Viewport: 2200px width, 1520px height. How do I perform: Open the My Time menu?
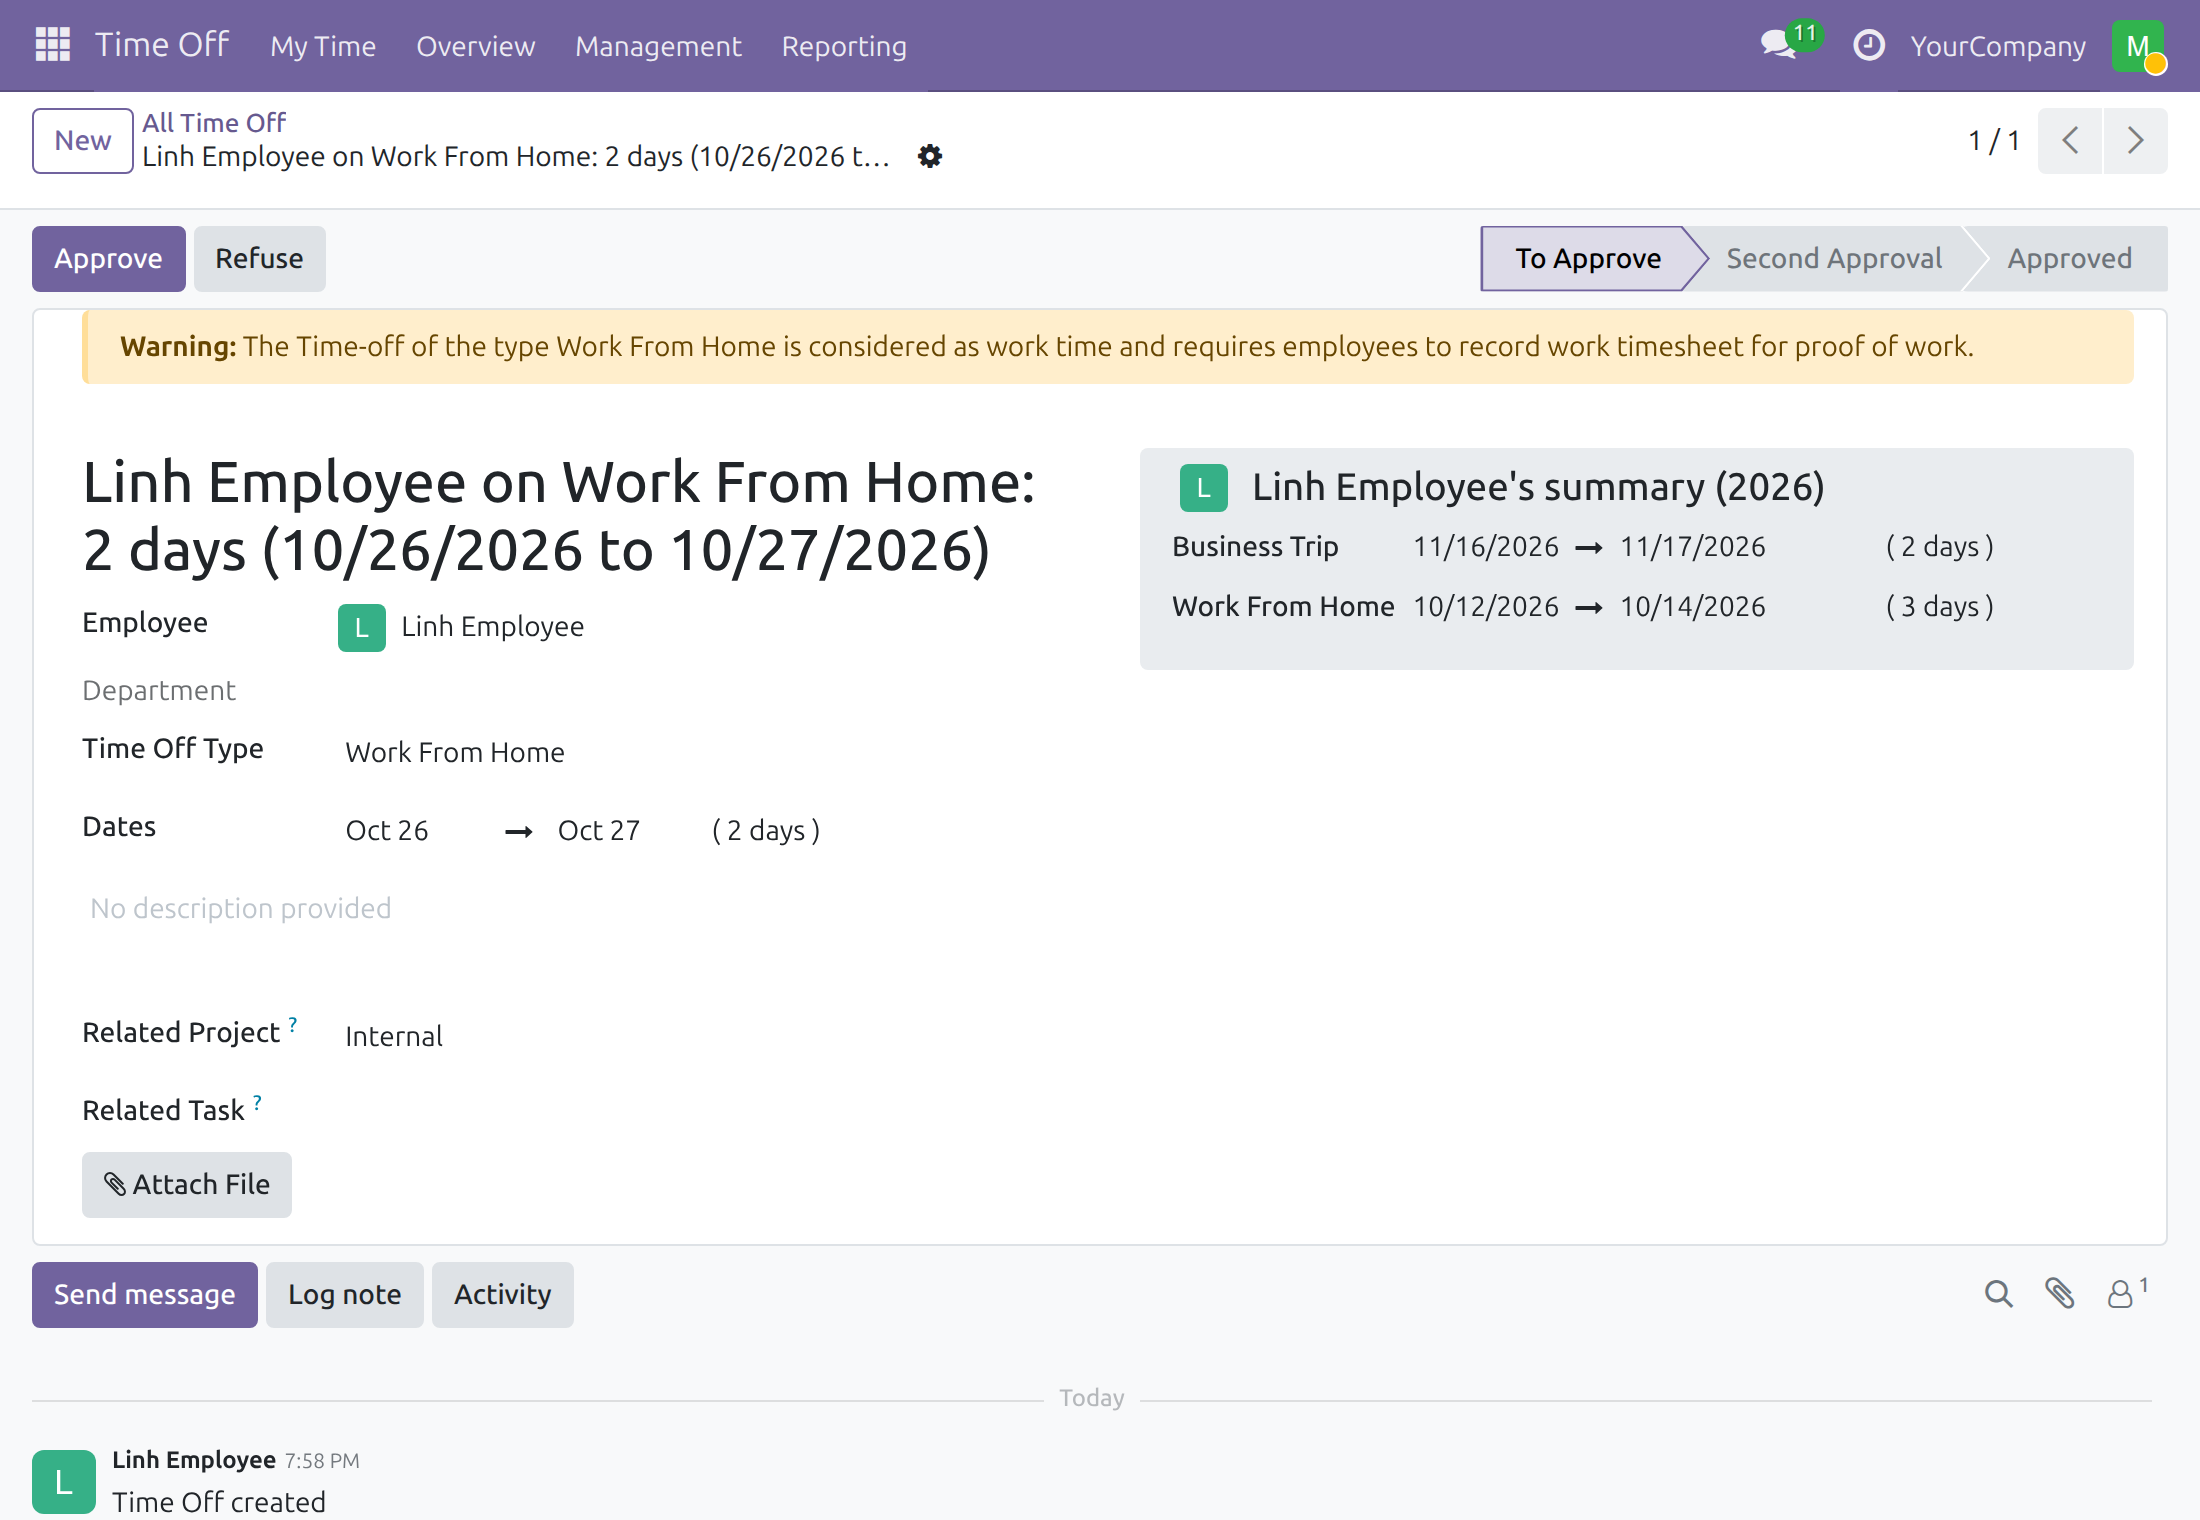click(x=323, y=46)
